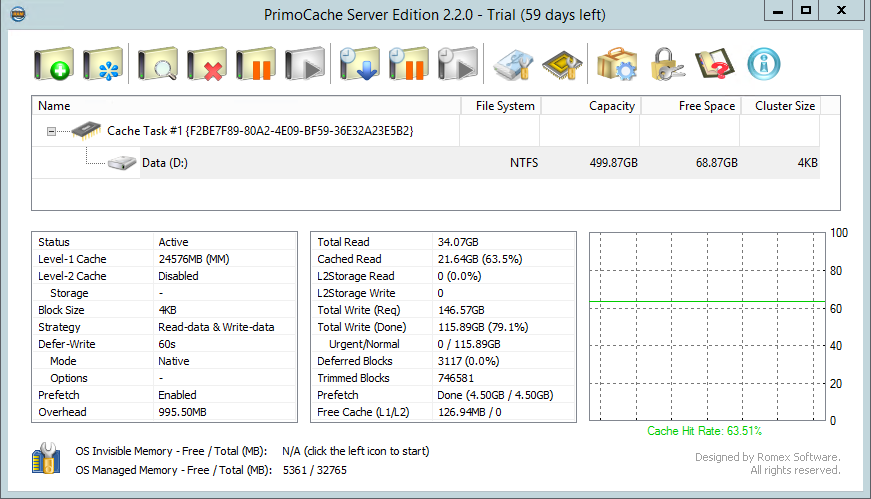Select the Data (D:) volume row

click(x=426, y=163)
